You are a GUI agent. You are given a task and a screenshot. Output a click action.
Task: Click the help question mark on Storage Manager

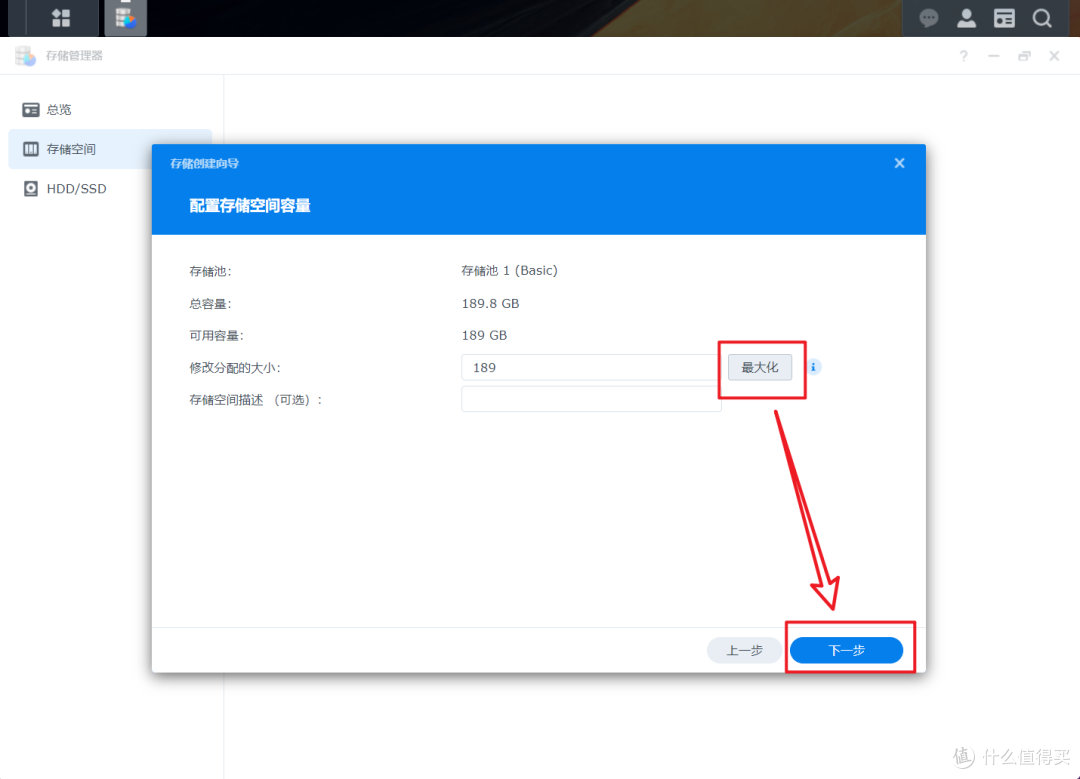point(963,55)
